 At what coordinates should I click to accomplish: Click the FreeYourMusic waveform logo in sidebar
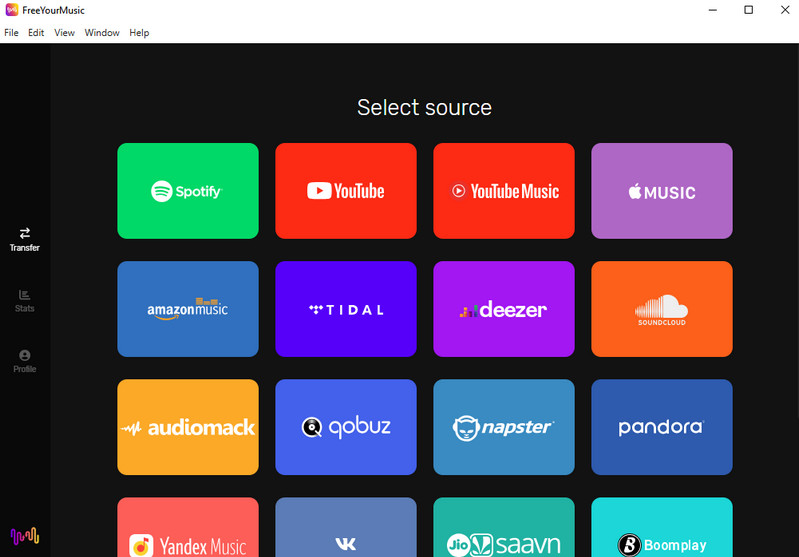pos(24,536)
